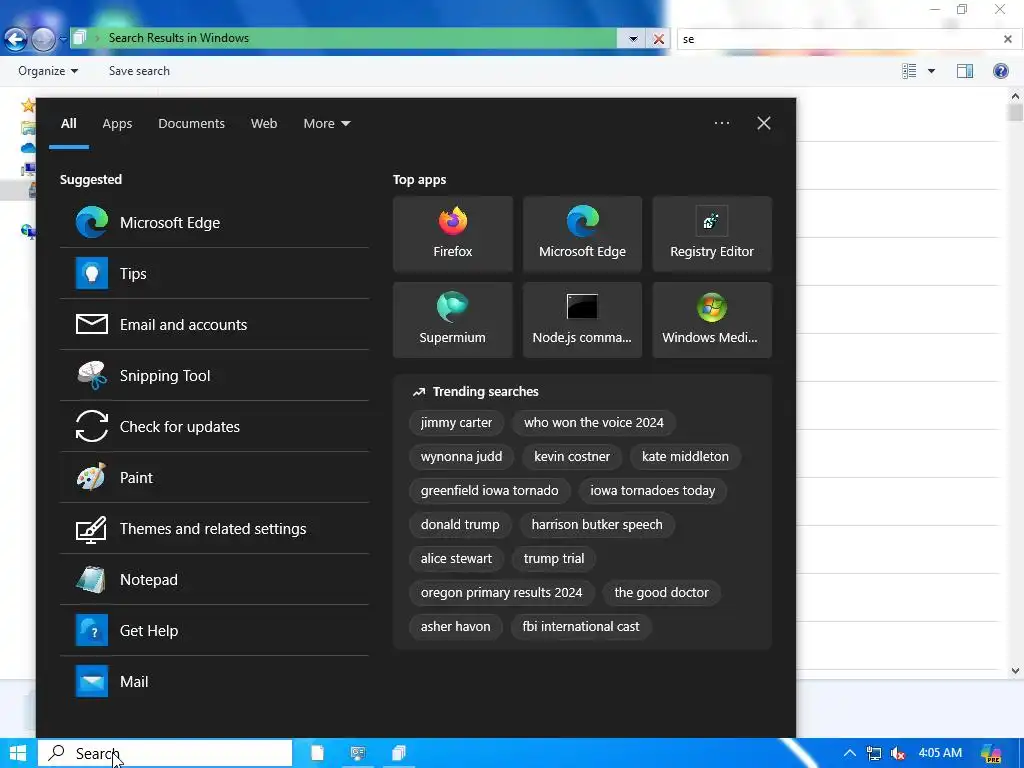The image size is (1024, 768).
Task: Open the Mail app
Action: click(x=214, y=681)
